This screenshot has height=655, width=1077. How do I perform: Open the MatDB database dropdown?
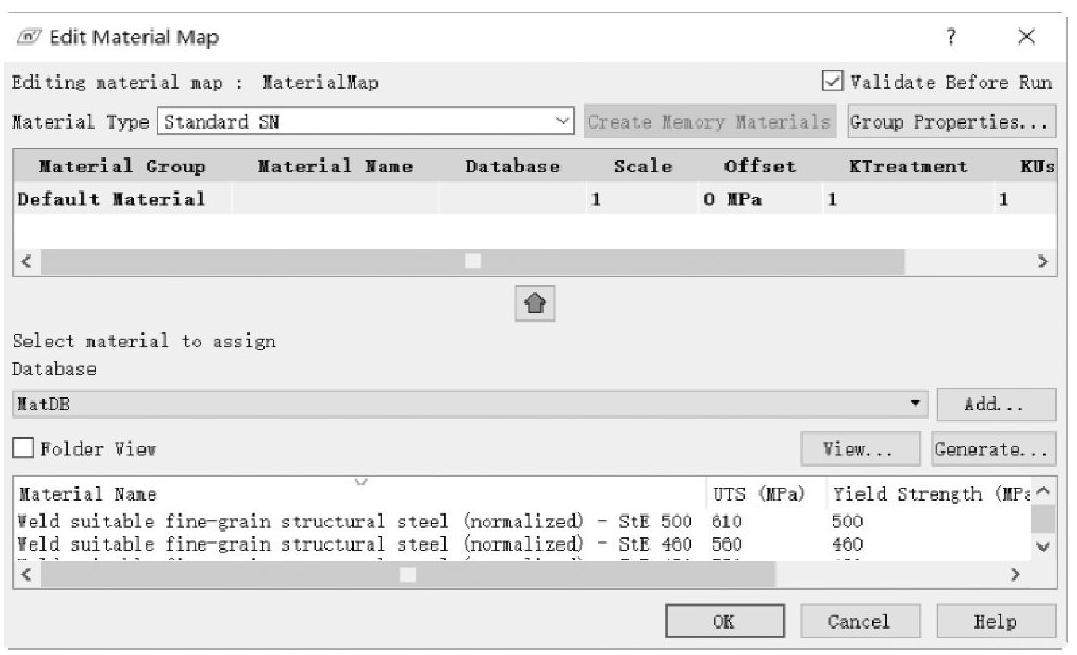click(470, 404)
